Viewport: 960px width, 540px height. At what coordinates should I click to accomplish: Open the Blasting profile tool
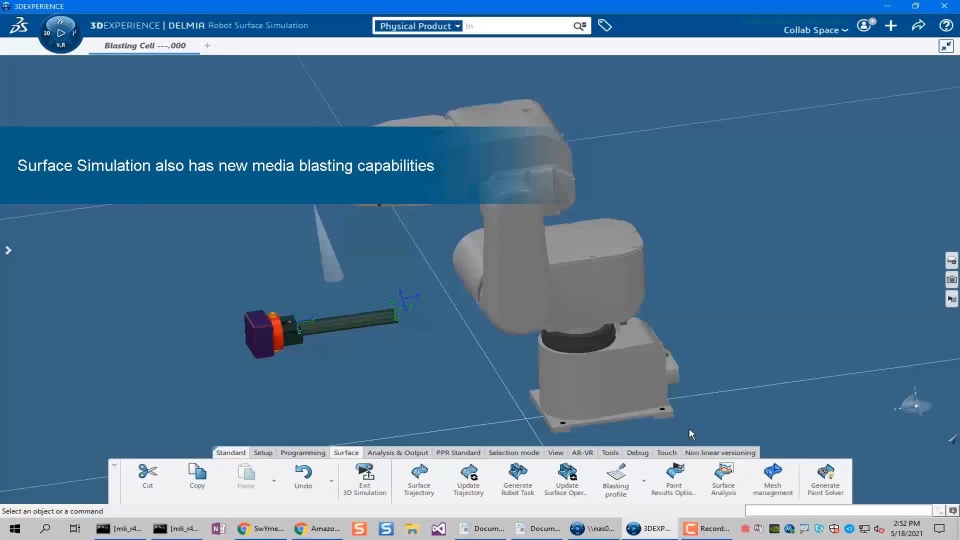point(615,480)
